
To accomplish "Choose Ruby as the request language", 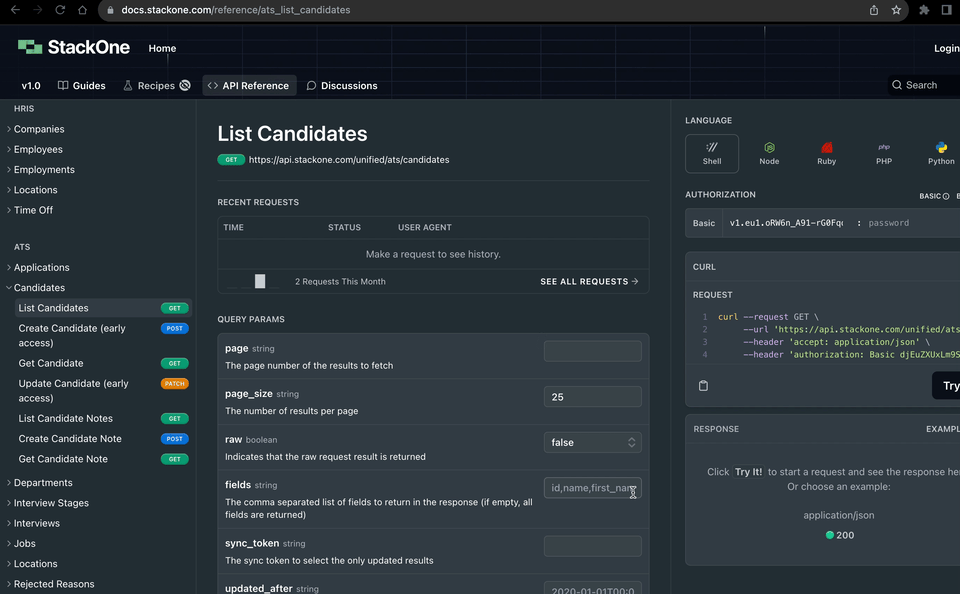I will [x=826, y=153].
